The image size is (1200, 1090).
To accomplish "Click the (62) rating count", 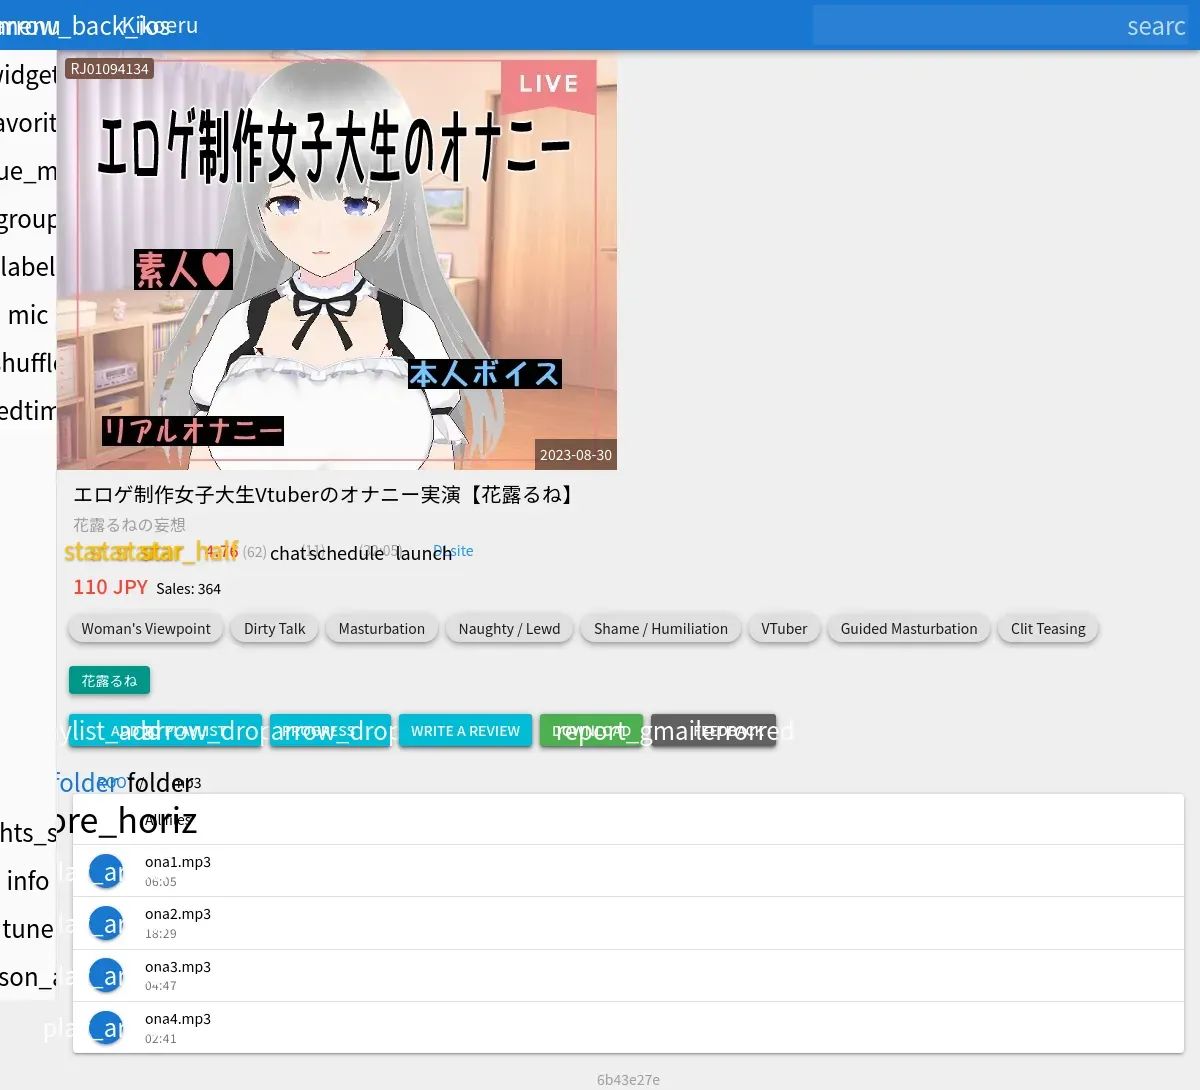I will (255, 552).
